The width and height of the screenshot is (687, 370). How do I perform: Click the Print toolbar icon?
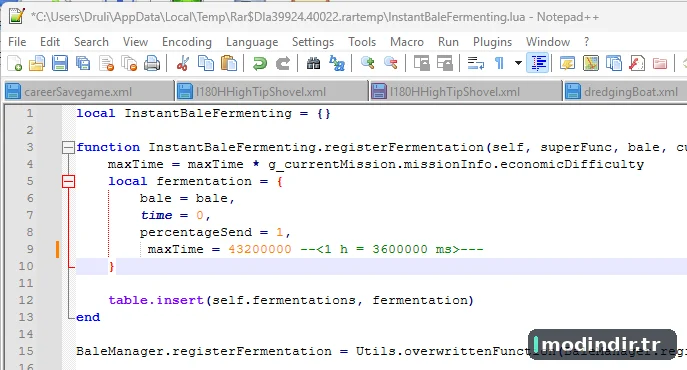point(152,63)
